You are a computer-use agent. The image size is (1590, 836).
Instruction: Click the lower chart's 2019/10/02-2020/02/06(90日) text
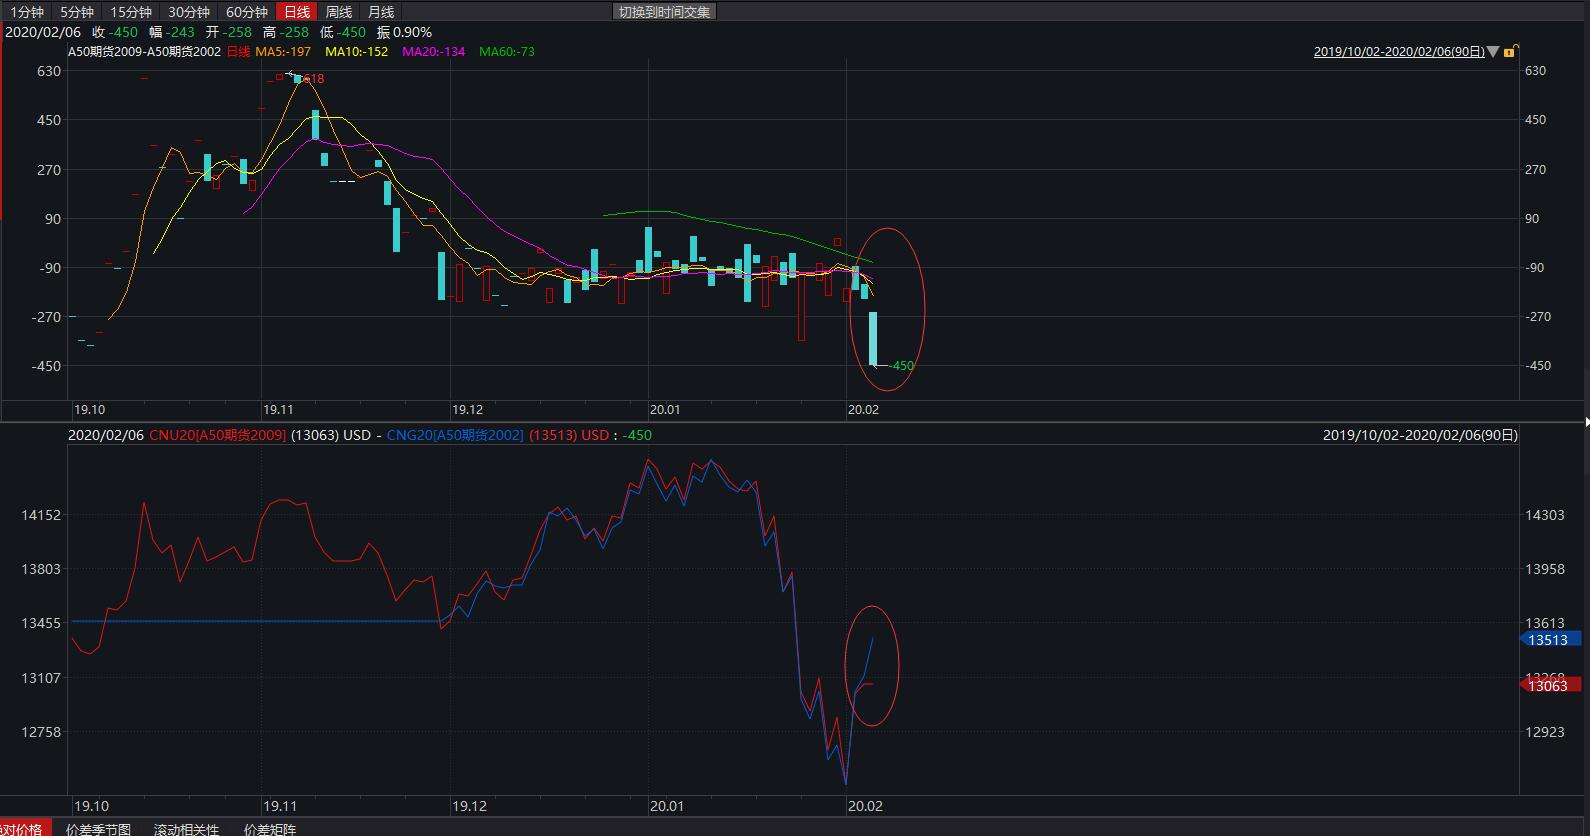click(1420, 435)
